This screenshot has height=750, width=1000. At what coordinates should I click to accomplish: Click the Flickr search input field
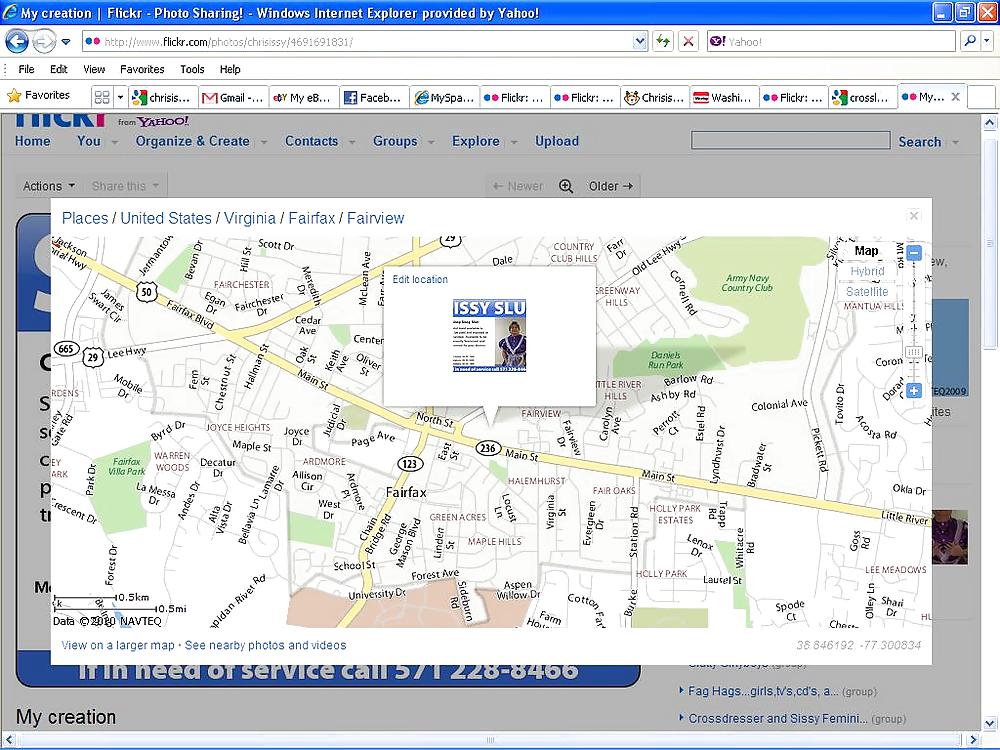(x=791, y=140)
